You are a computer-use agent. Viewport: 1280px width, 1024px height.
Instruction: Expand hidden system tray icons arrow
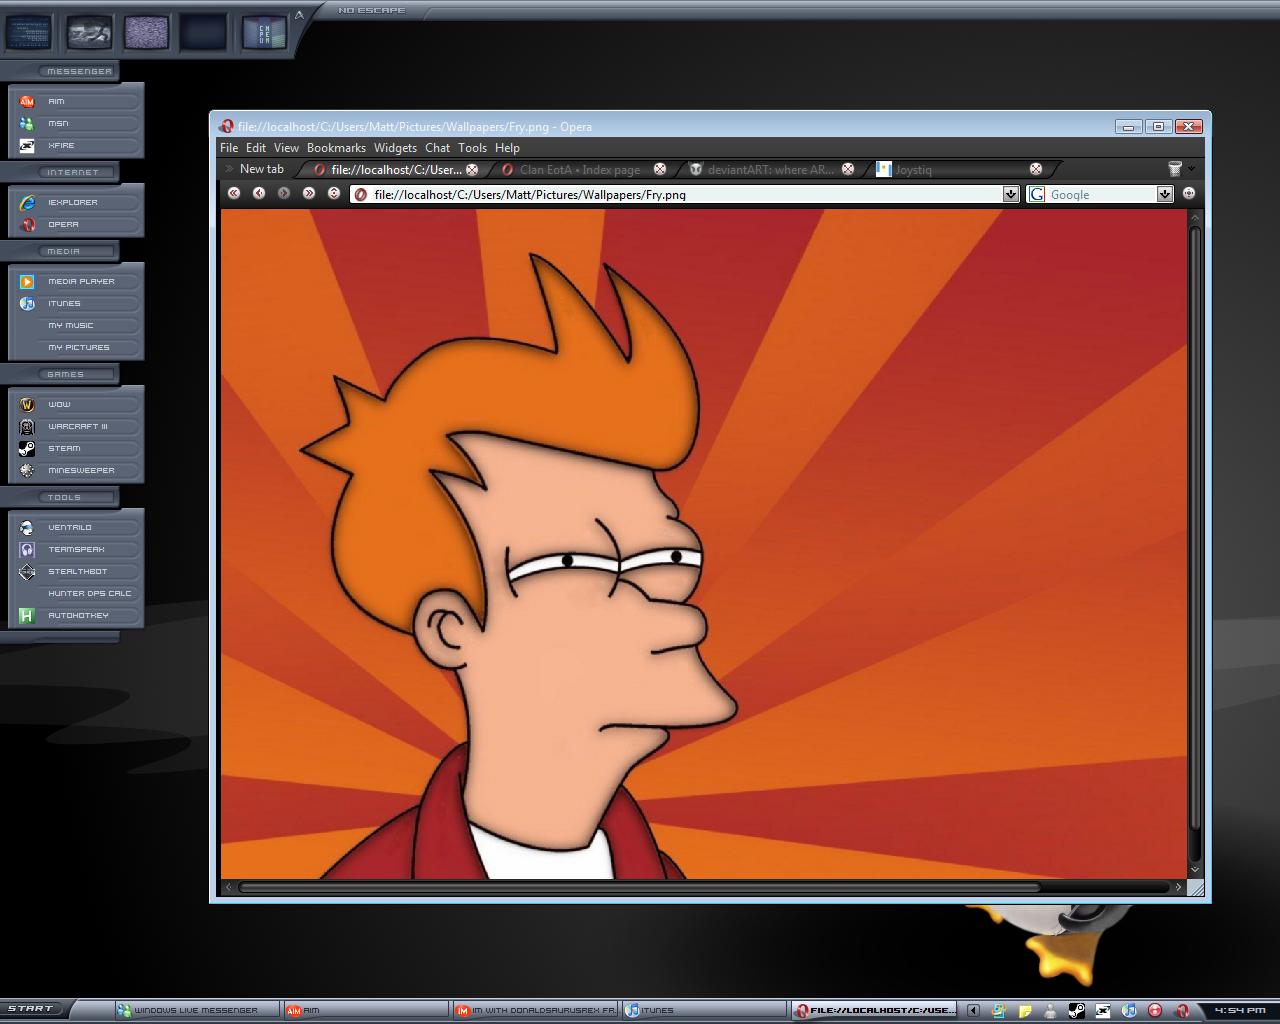[x=973, y=1010]
